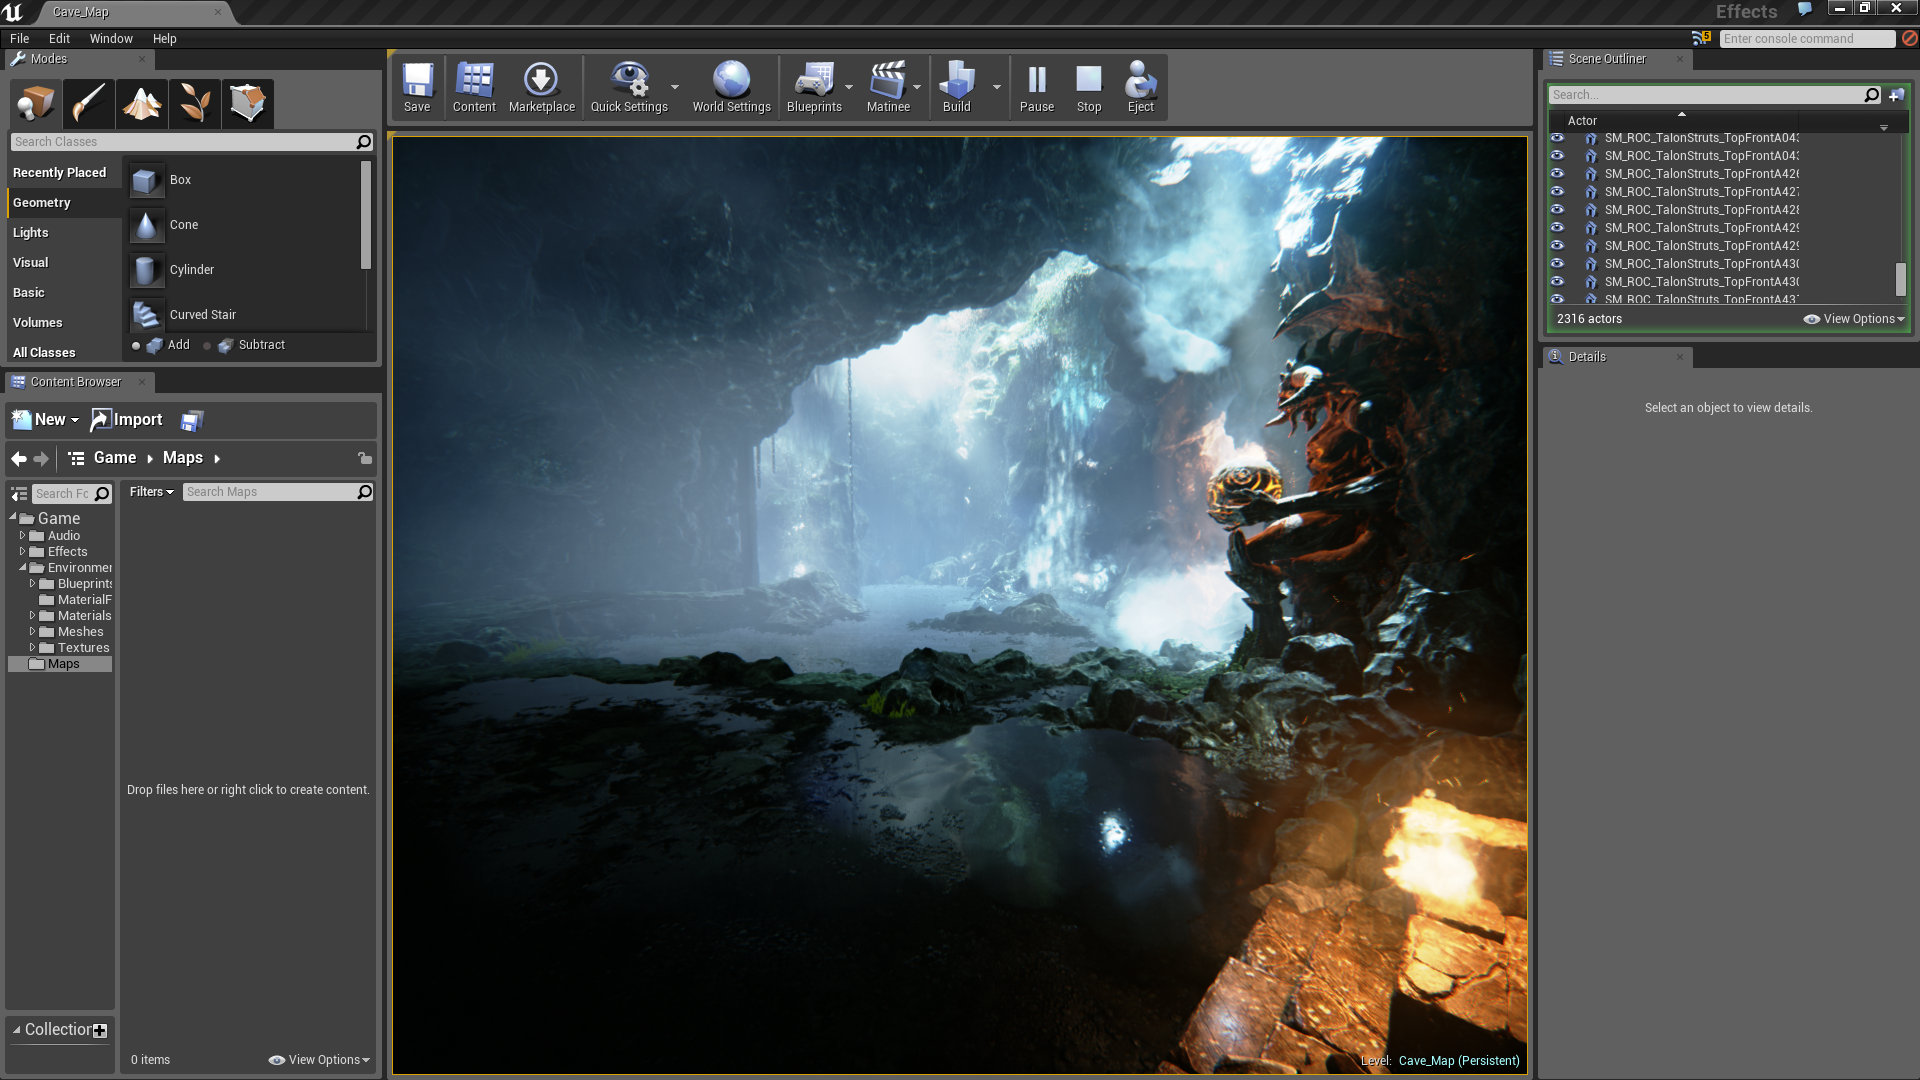The width and height of the screenshot is (1920, 1080).
Task: Hide the TopFrontA427 actor via eye icon
Action: pos(1557,192)
